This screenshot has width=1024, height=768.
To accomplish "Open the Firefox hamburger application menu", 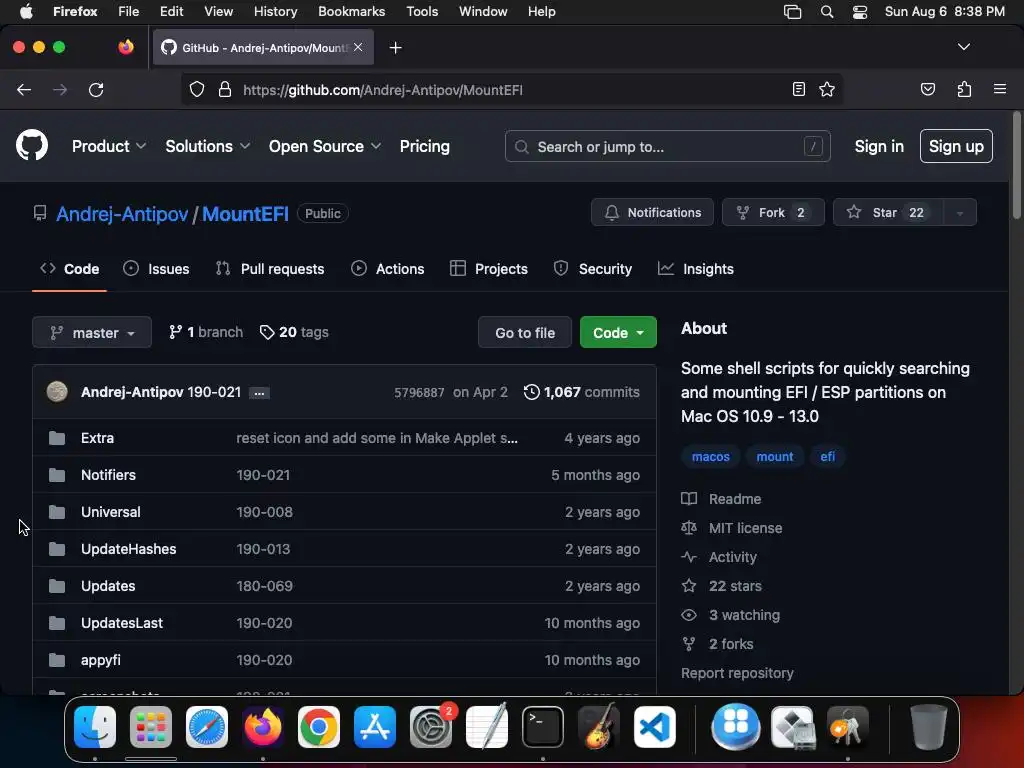I will click(x=999, y=89).
